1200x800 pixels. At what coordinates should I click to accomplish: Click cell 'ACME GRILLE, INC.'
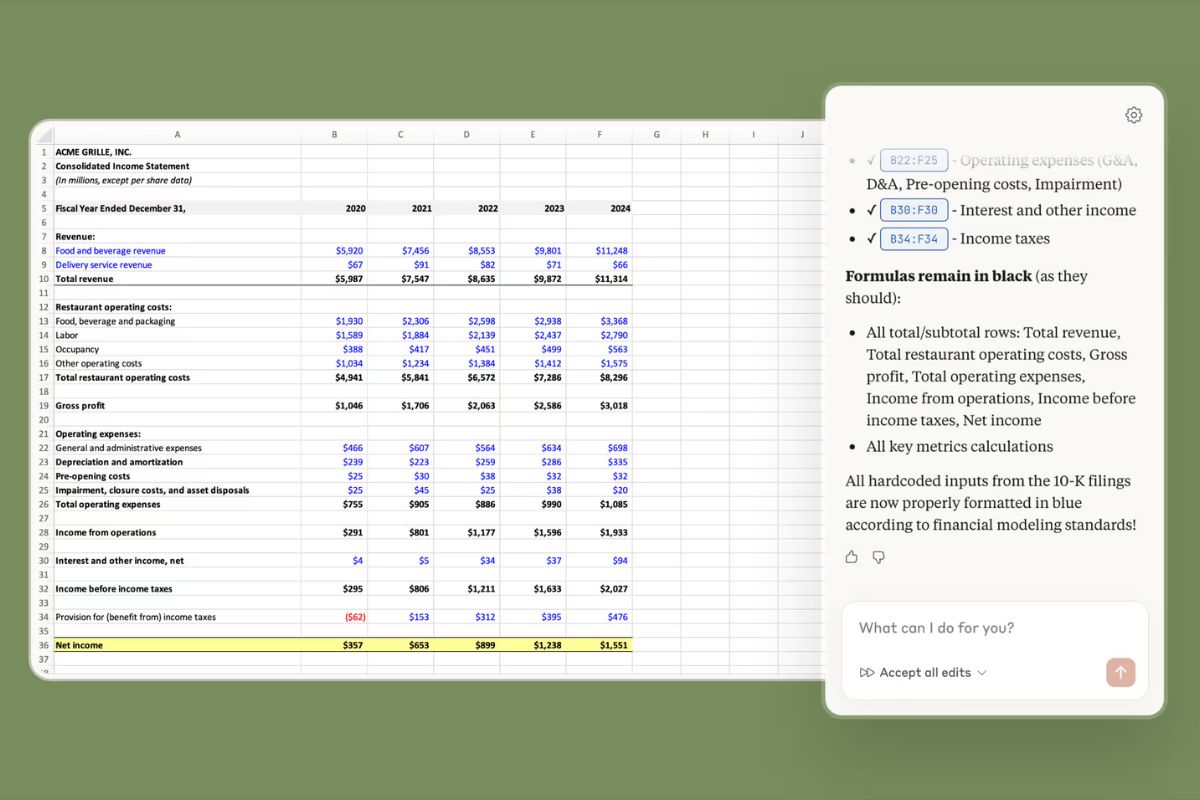tap(93, 152)
